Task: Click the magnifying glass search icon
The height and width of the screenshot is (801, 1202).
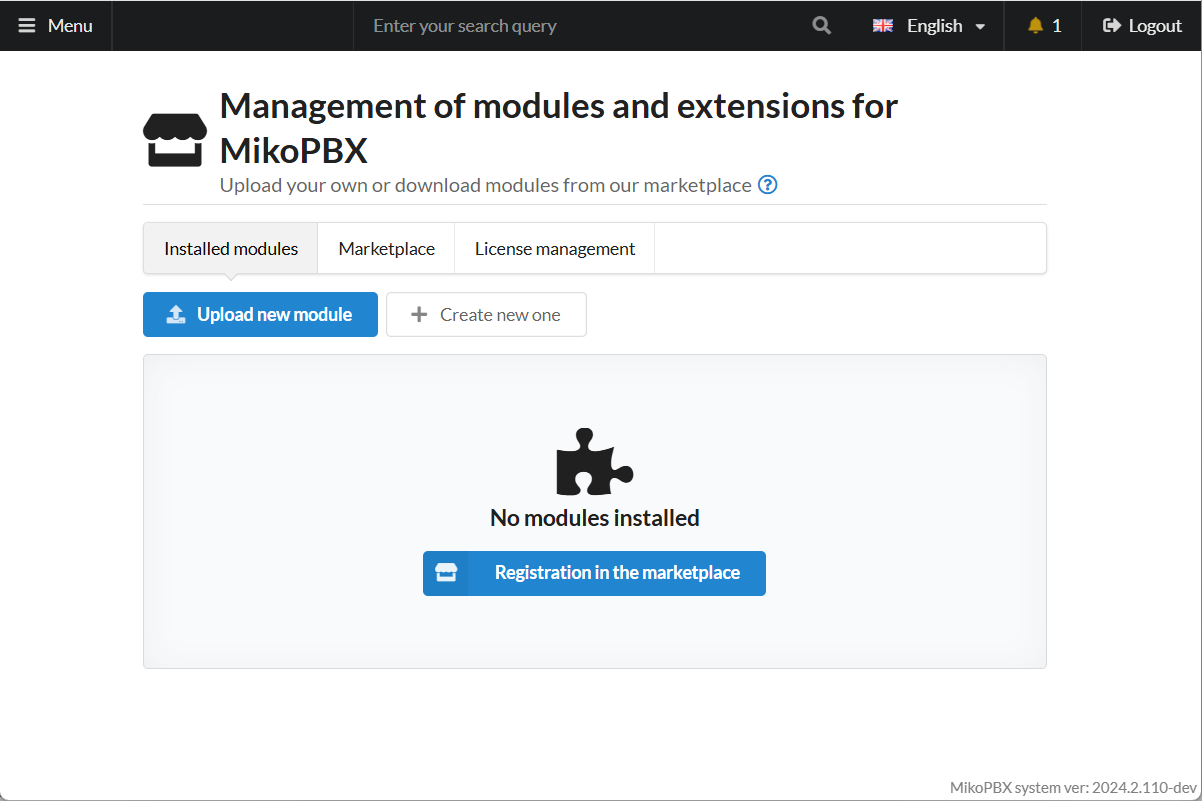Action: 822,26
